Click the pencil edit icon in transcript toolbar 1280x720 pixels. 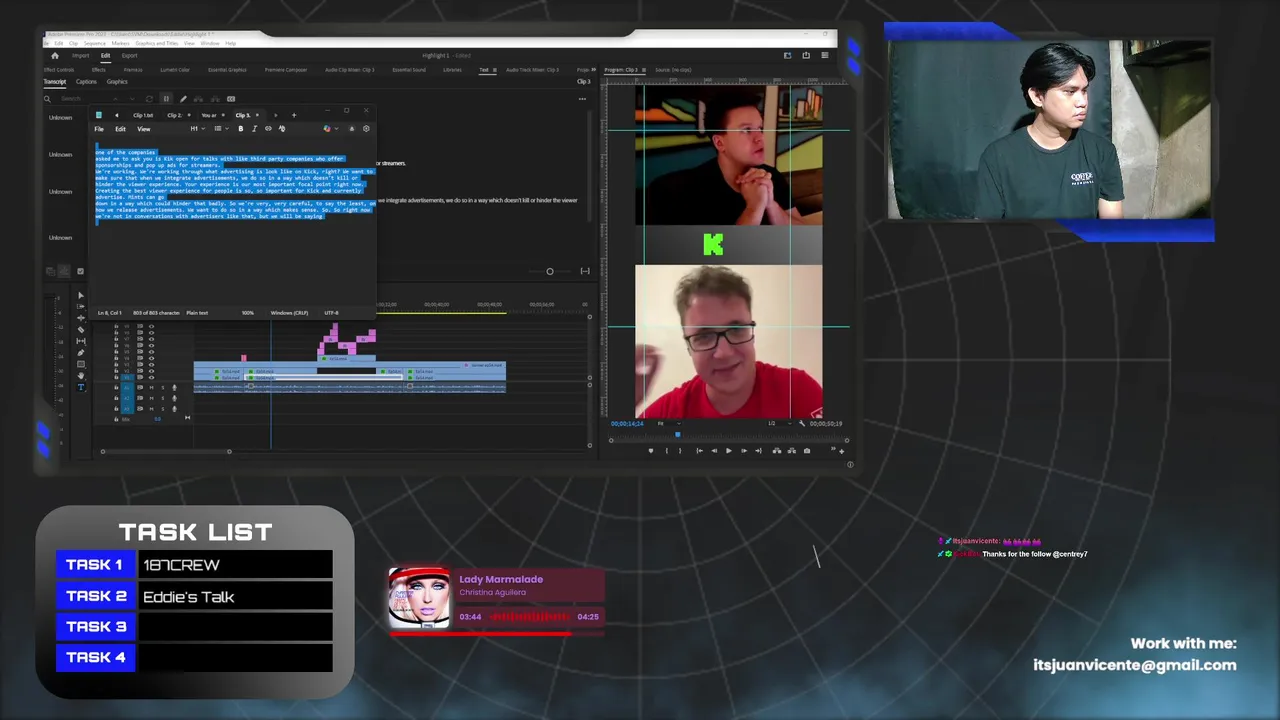[183, 99]
